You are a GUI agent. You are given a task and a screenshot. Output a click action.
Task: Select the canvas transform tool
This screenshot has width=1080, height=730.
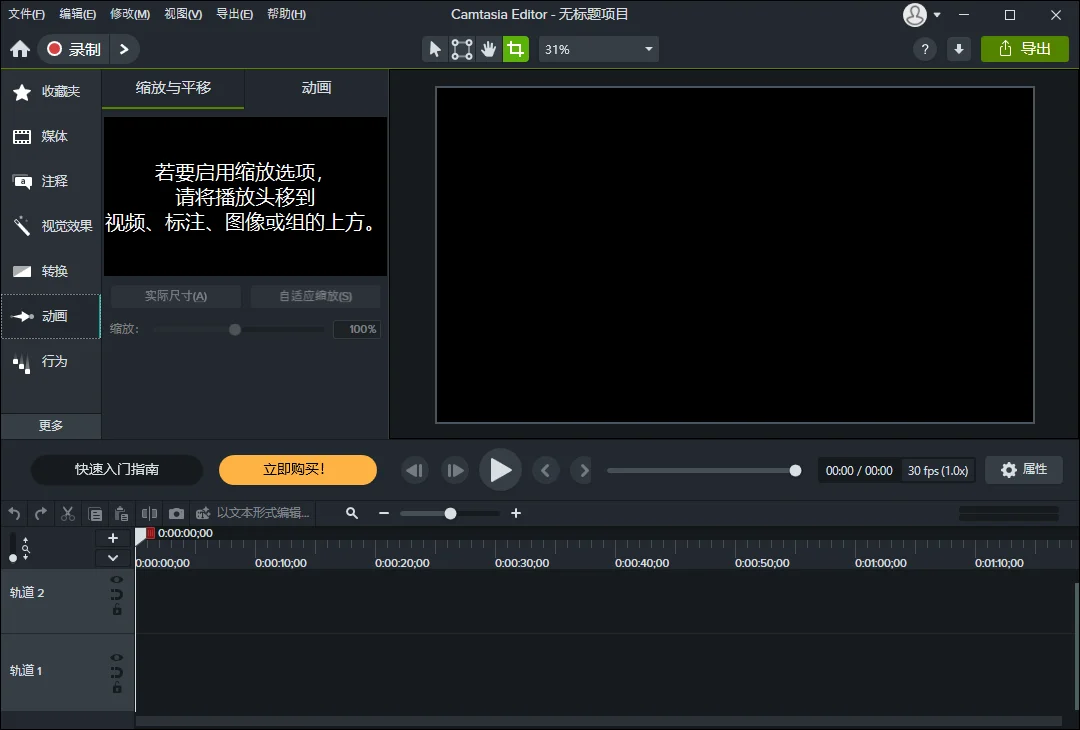[461, 49]
